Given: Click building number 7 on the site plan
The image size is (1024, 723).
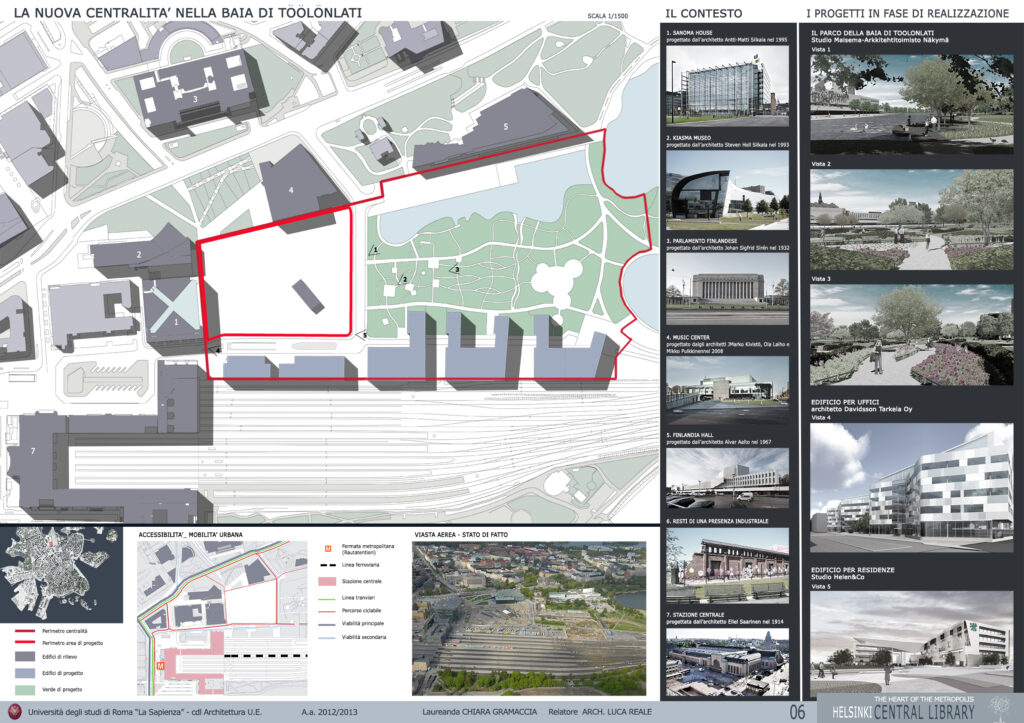Looking at the screenshot, I should 32,453.
